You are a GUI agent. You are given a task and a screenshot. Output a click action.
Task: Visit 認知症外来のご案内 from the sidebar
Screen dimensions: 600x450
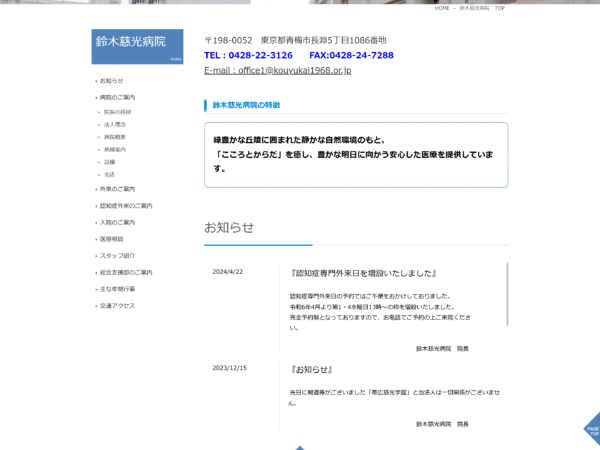click(126, 206)
